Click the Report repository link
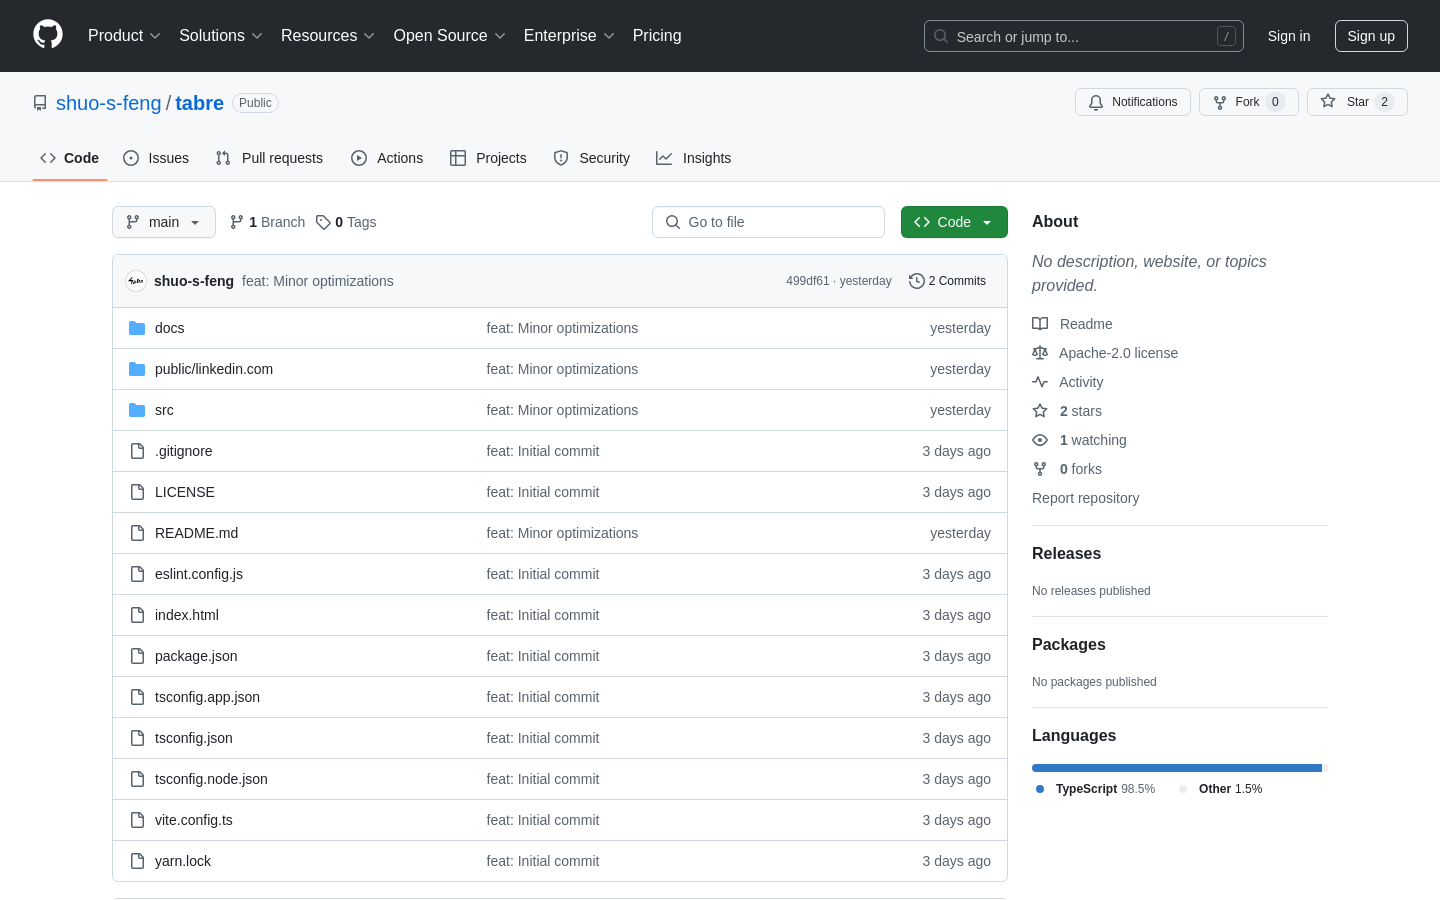Screen dimensions: 1440x900 pos(1085,498)
